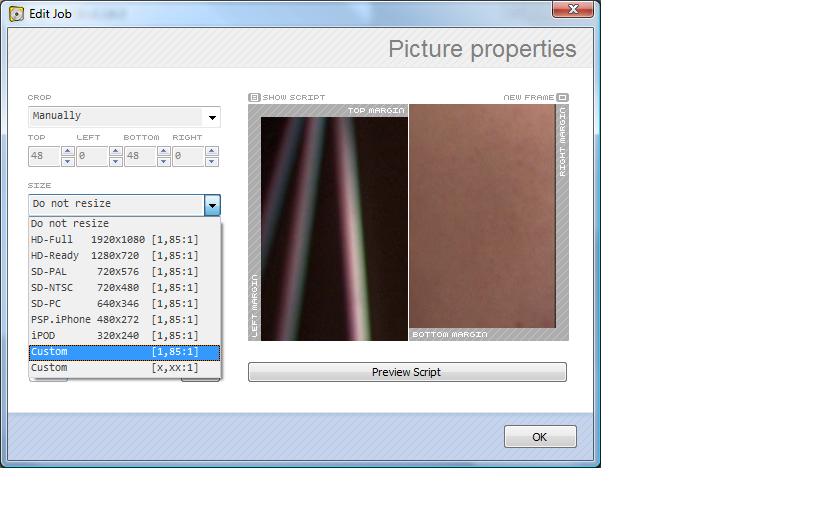
Task: Click the Right crop input field
Action: (x=189, y=156)
